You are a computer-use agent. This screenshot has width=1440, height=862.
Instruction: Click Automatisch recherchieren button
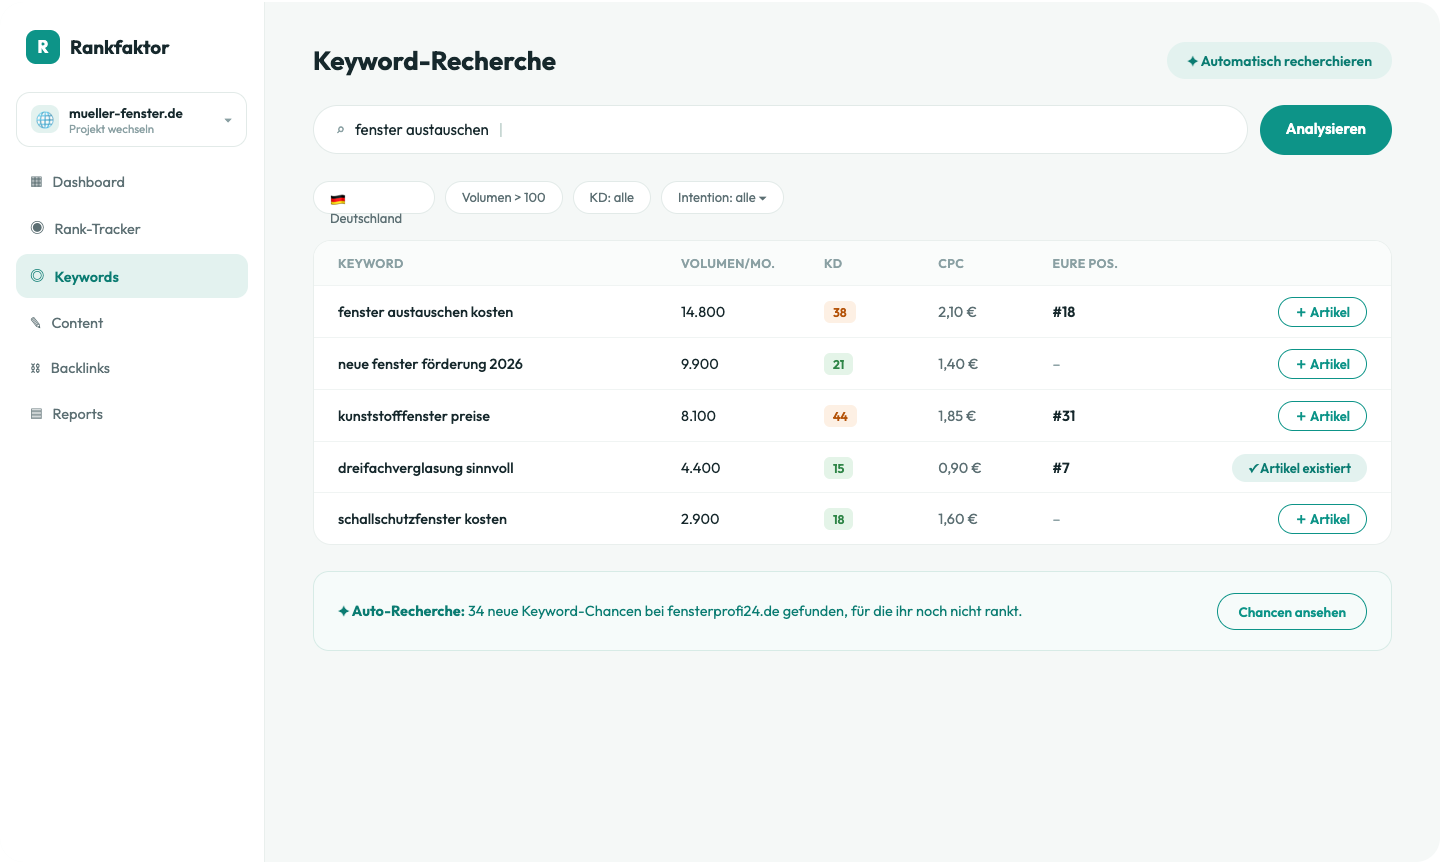click(x=1279, y=61)
